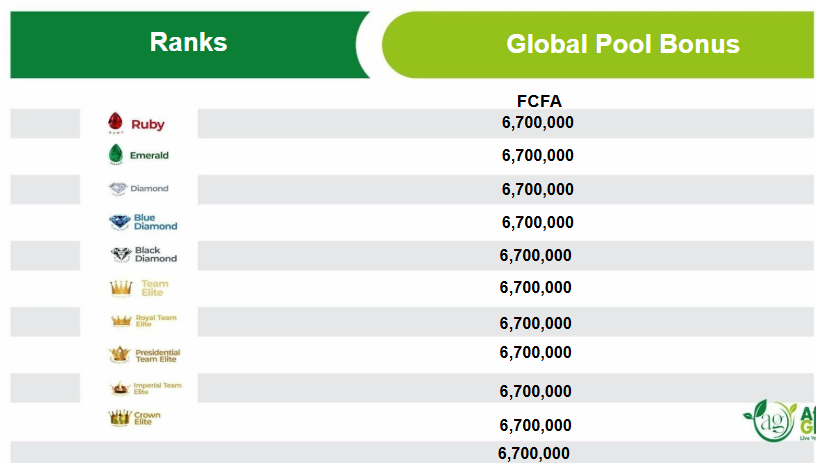816x463 pixels.
Task: Click the Blue Diamond gem icon
Action: tap(119, 221)
